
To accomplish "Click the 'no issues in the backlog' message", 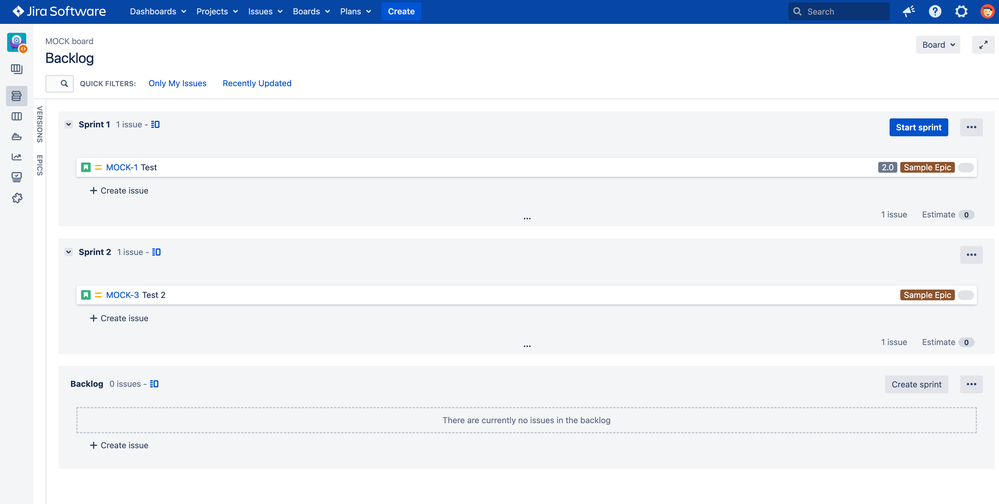I will [x=527, y=421].
